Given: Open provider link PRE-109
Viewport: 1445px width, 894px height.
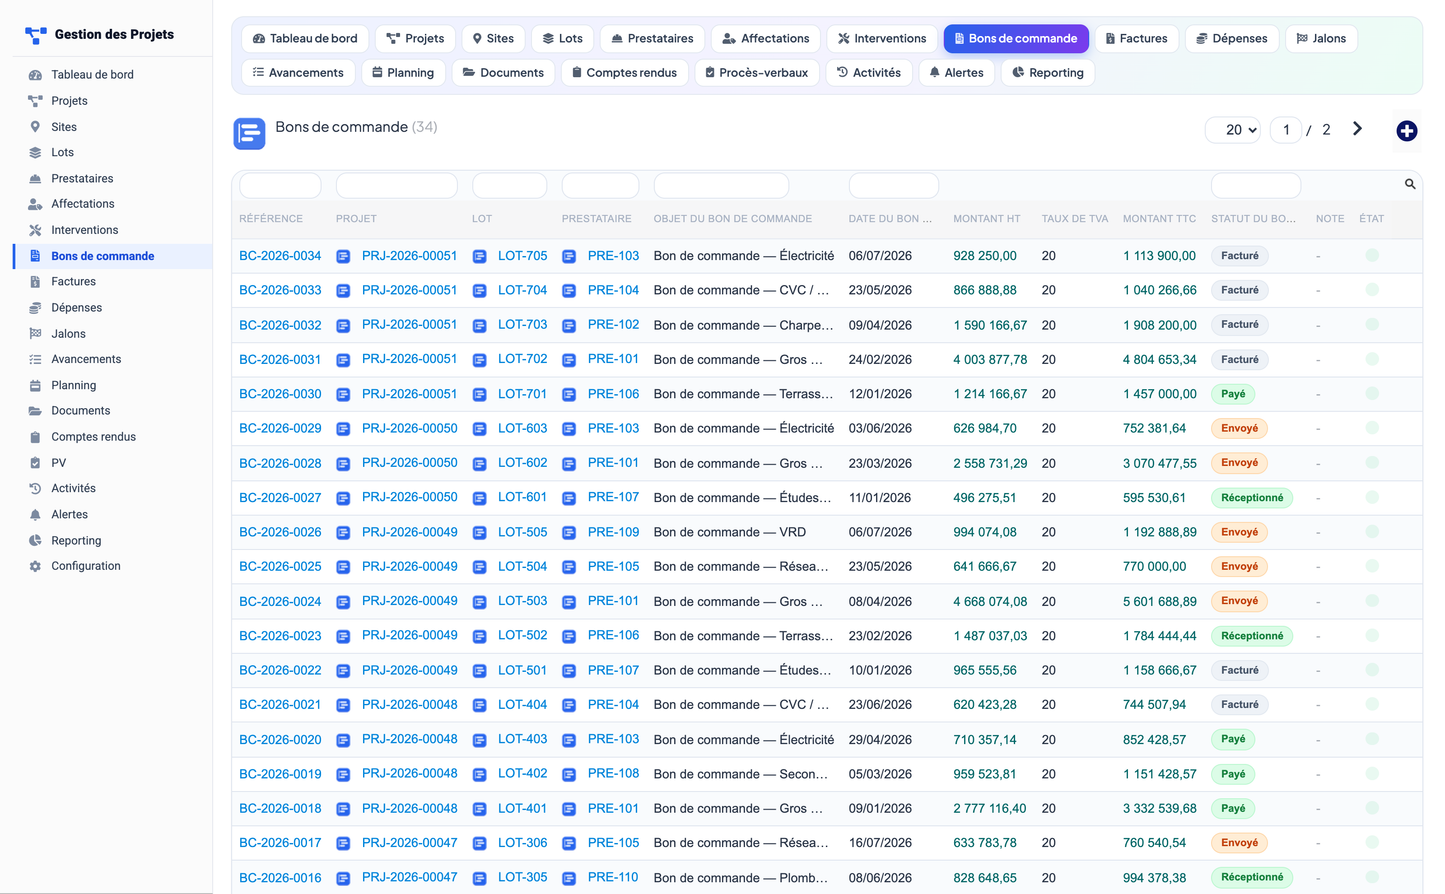Looking at the screenshot, I should click(613, 532).
